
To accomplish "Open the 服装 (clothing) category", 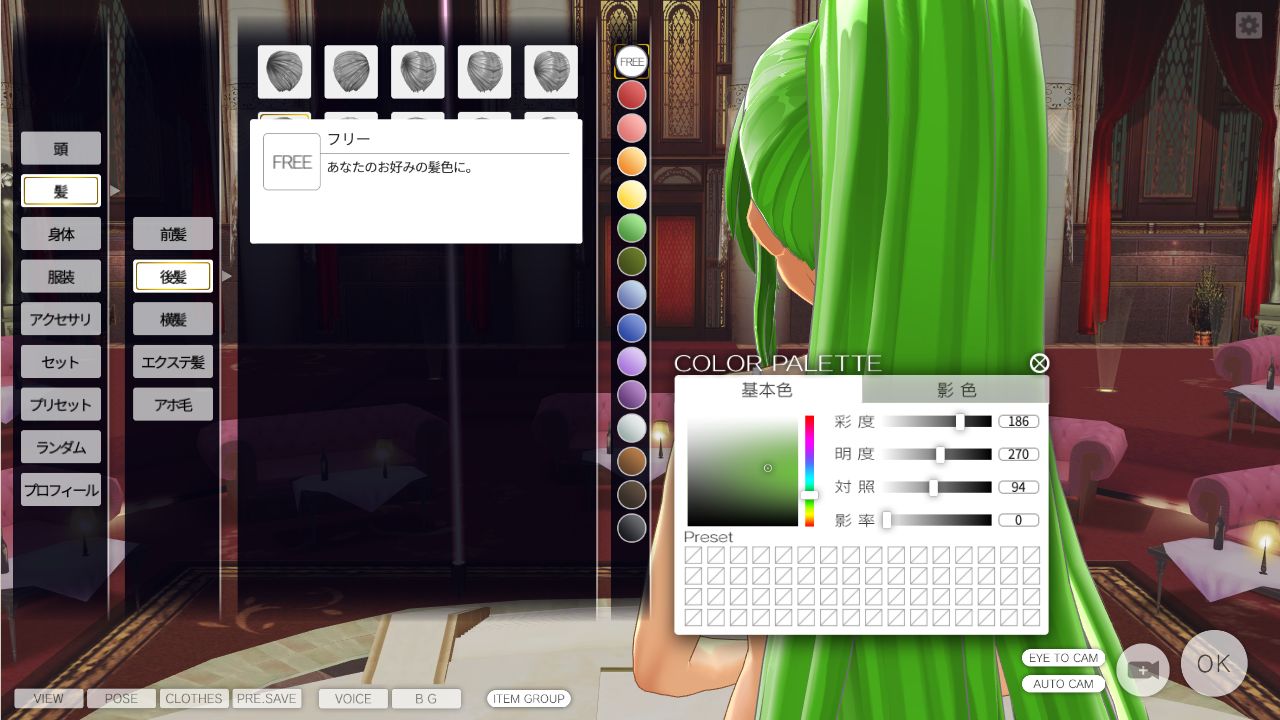I will (x=61, y=276).
